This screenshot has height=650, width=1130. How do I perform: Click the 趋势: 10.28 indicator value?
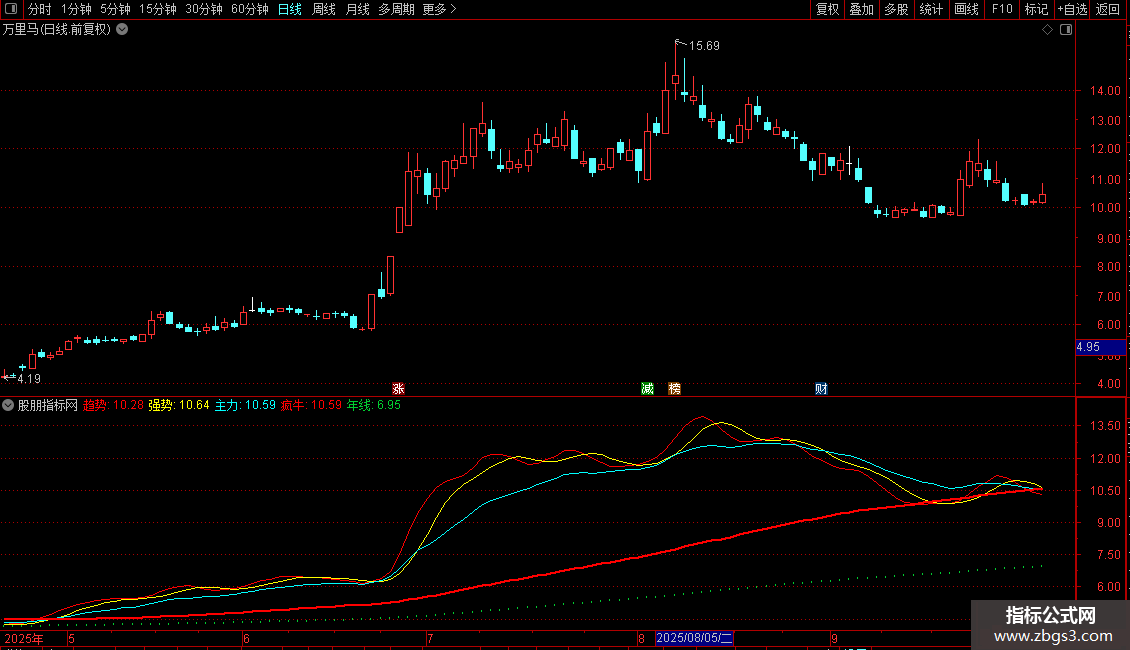click(113, 405)
